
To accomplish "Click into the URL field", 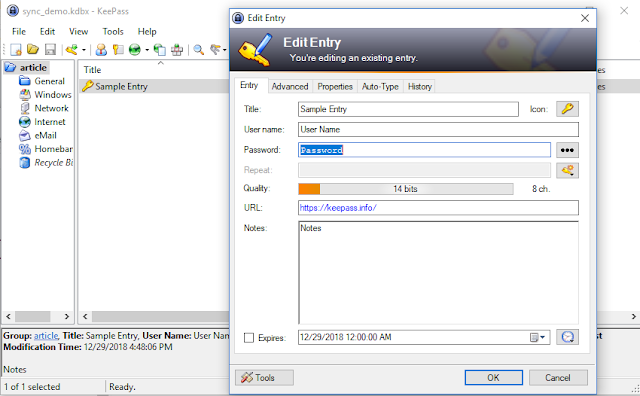I will pyautogui.click(x=438, y=207).
